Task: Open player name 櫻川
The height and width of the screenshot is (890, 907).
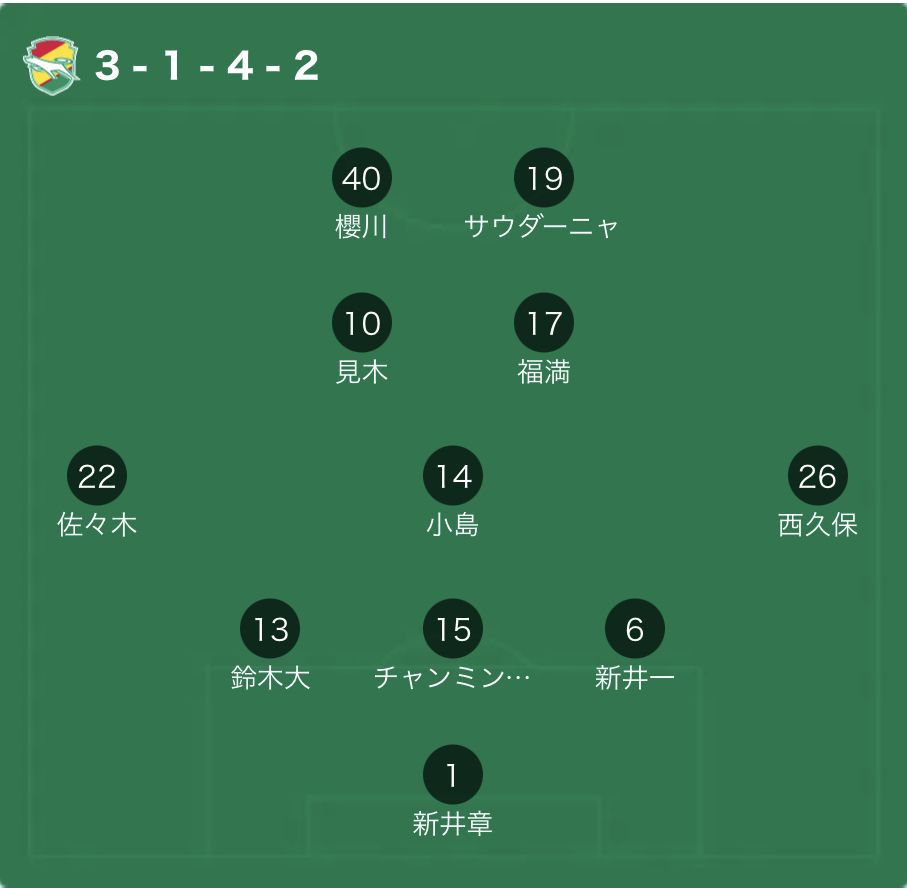Action: pos(362,227)
